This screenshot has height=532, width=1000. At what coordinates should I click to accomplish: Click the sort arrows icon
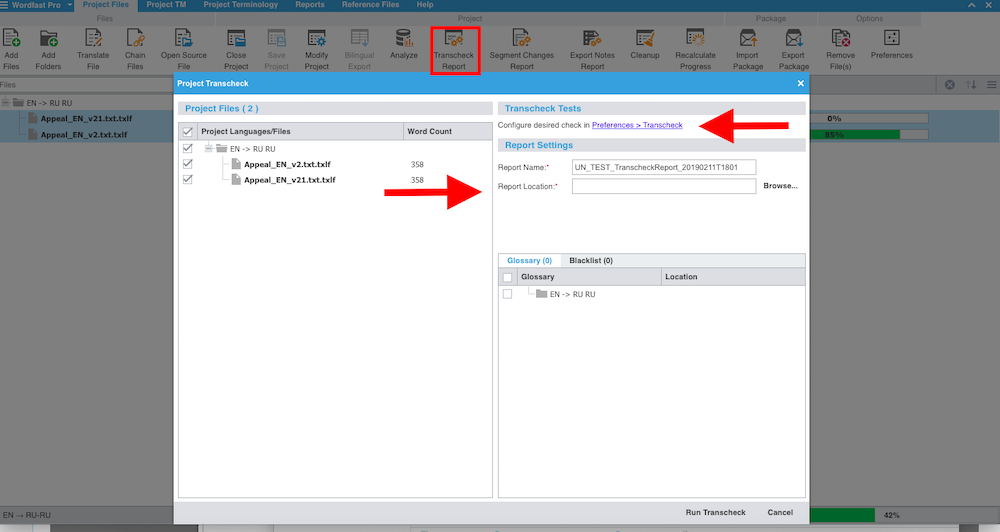[x=971, y=85]
